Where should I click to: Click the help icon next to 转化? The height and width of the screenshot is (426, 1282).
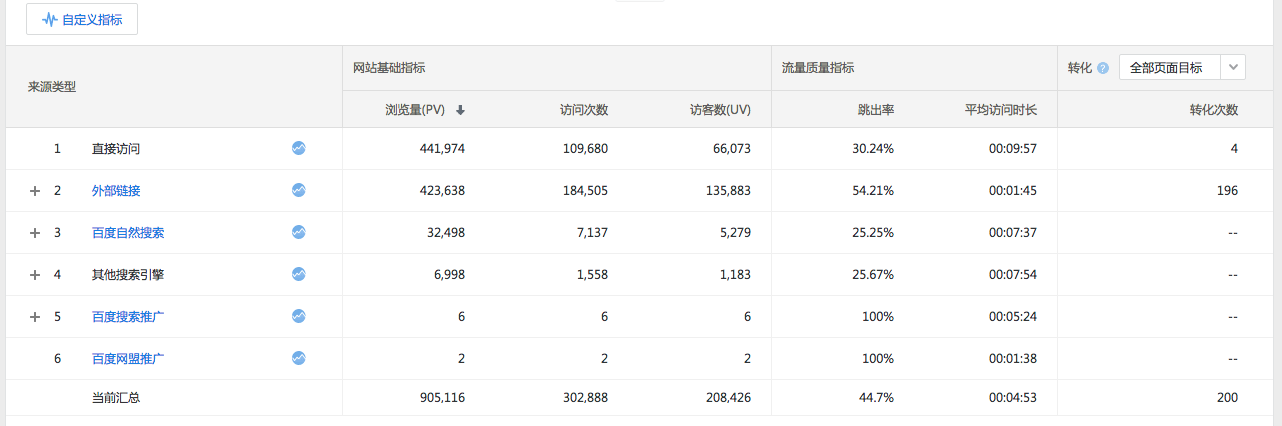pyautogui.click(x=1103, y=68)
